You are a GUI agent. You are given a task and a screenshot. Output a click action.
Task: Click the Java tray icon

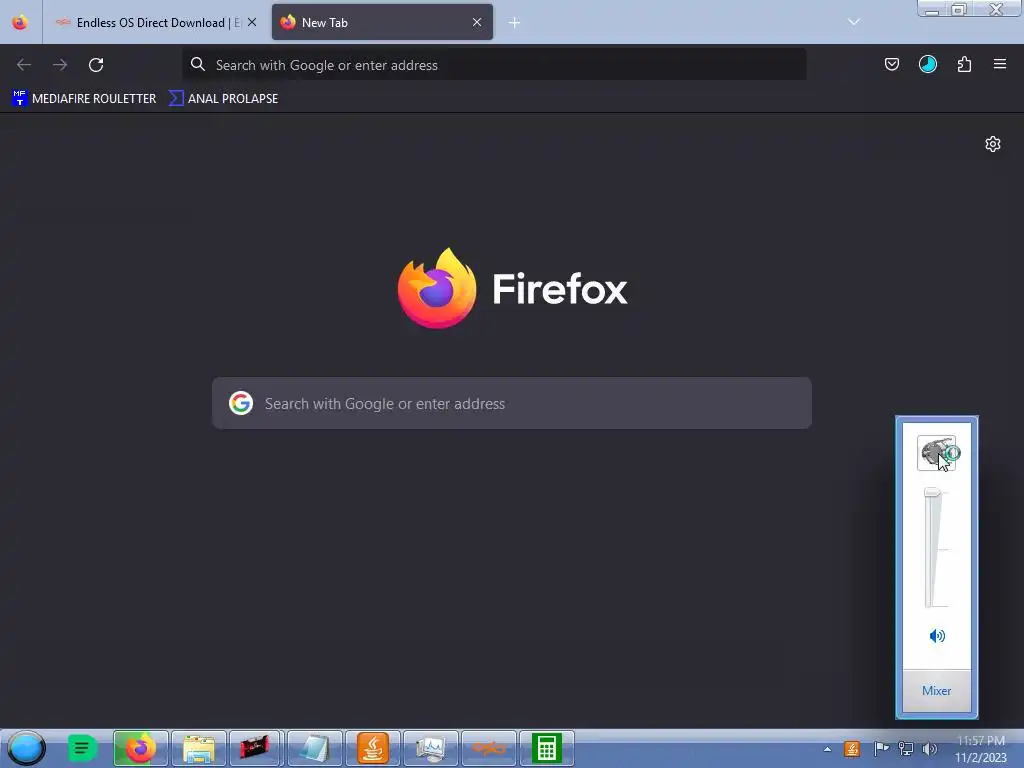[852, 749]
